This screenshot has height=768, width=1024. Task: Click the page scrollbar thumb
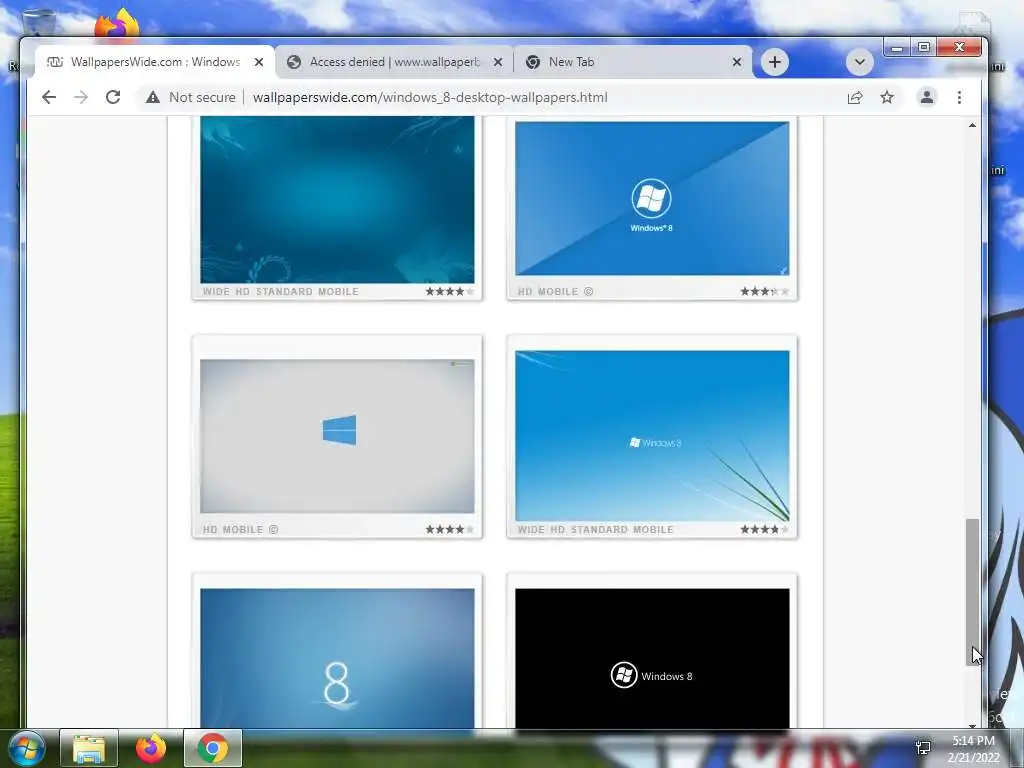972,592
